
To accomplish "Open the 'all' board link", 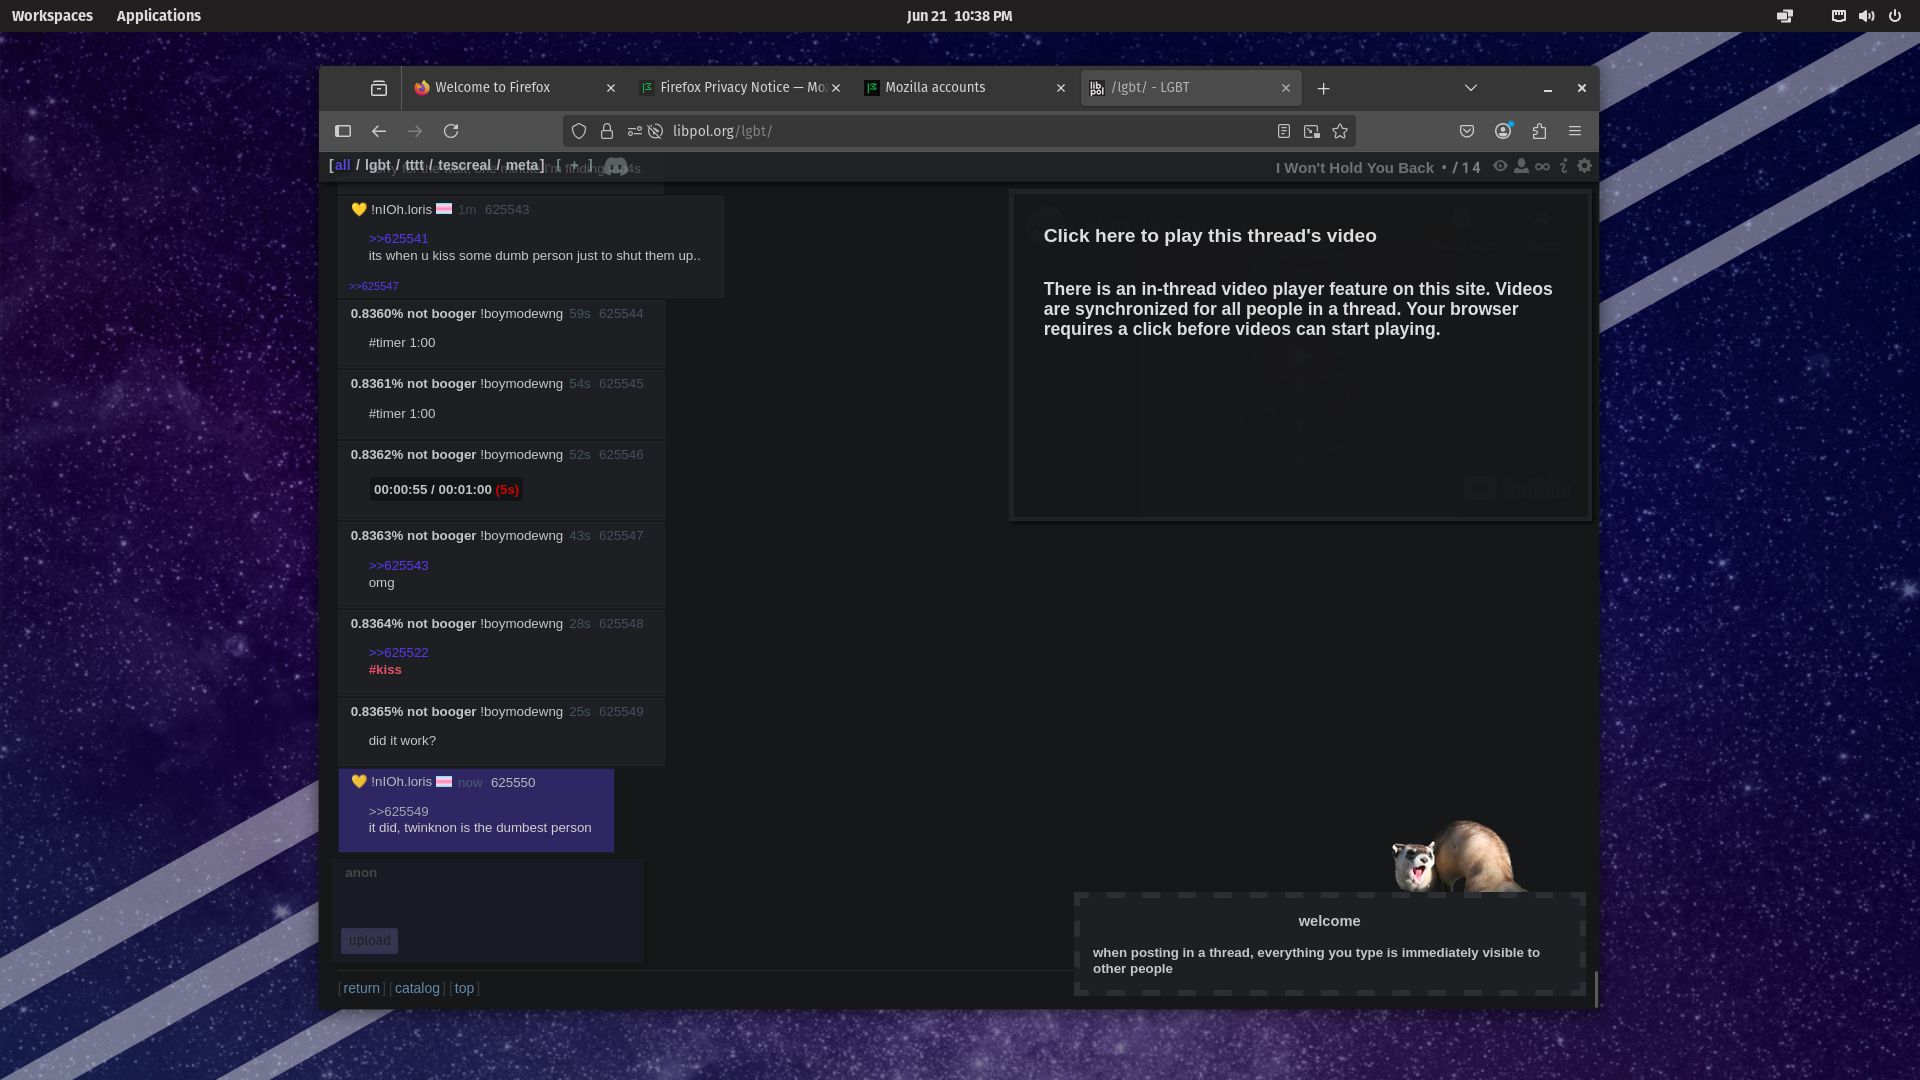I will (342, 165).
